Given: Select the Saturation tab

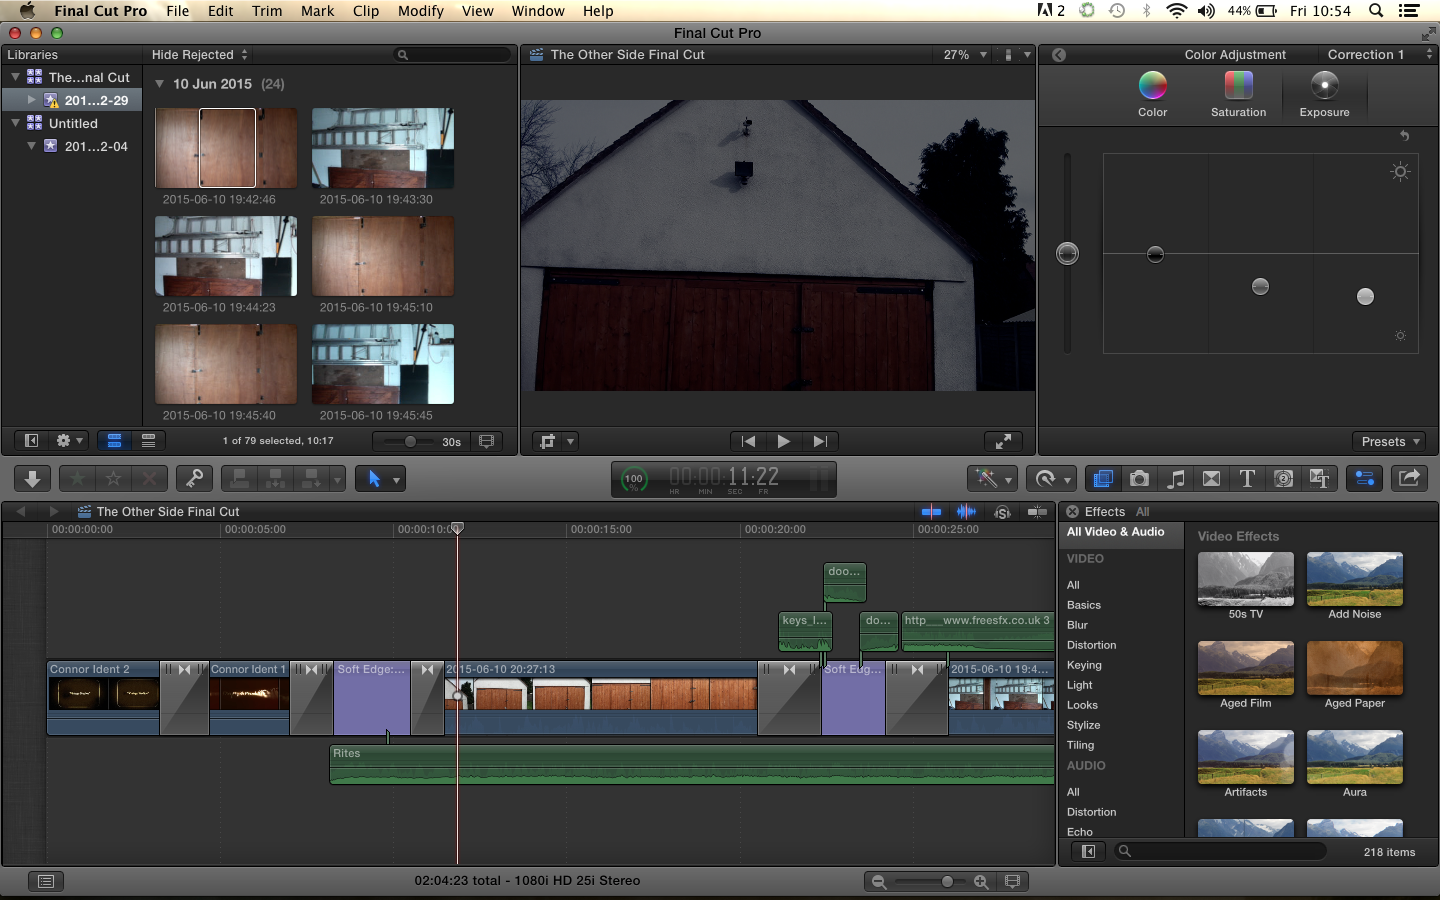Looking at the screenshot, I should (1238, 94).
